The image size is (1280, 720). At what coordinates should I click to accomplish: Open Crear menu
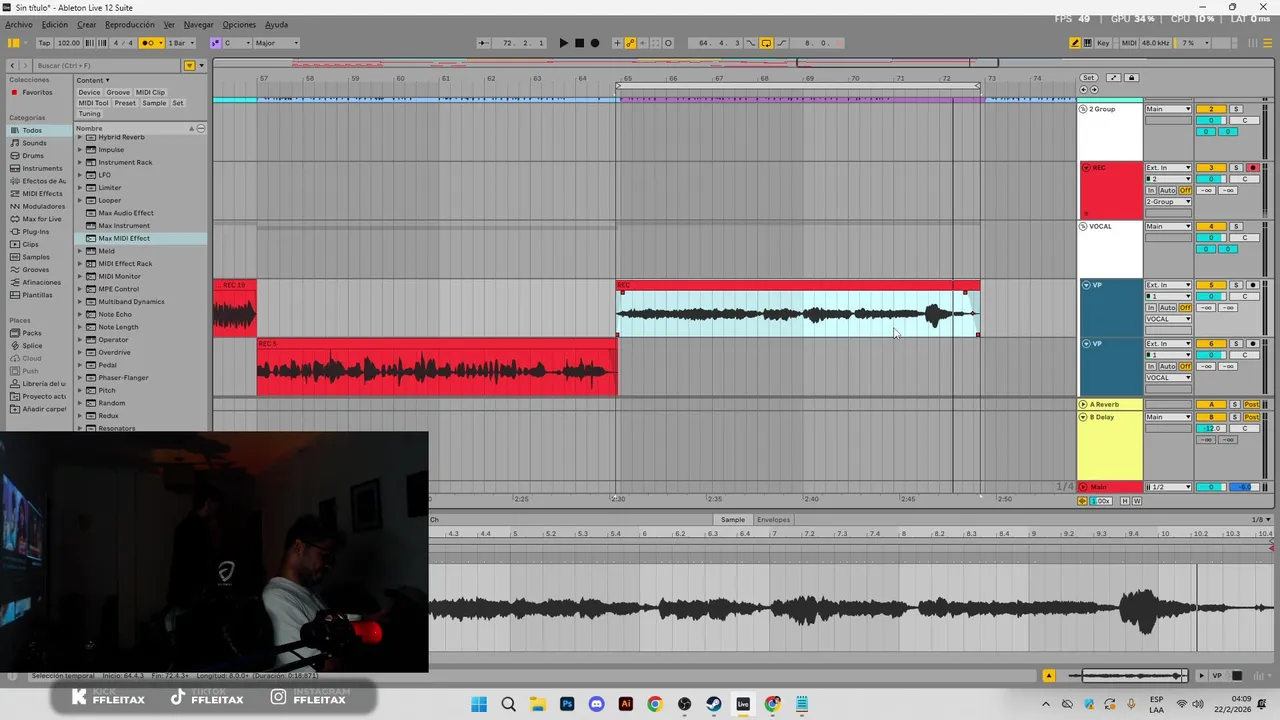pyautogui.click(x=87, y=24)
